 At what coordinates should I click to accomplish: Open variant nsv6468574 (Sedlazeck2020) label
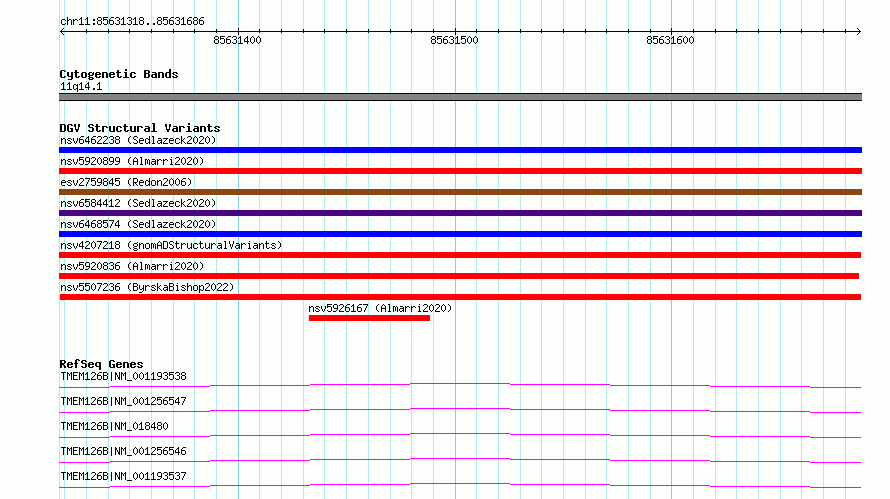pyautogui.click(x=138, y=224)
